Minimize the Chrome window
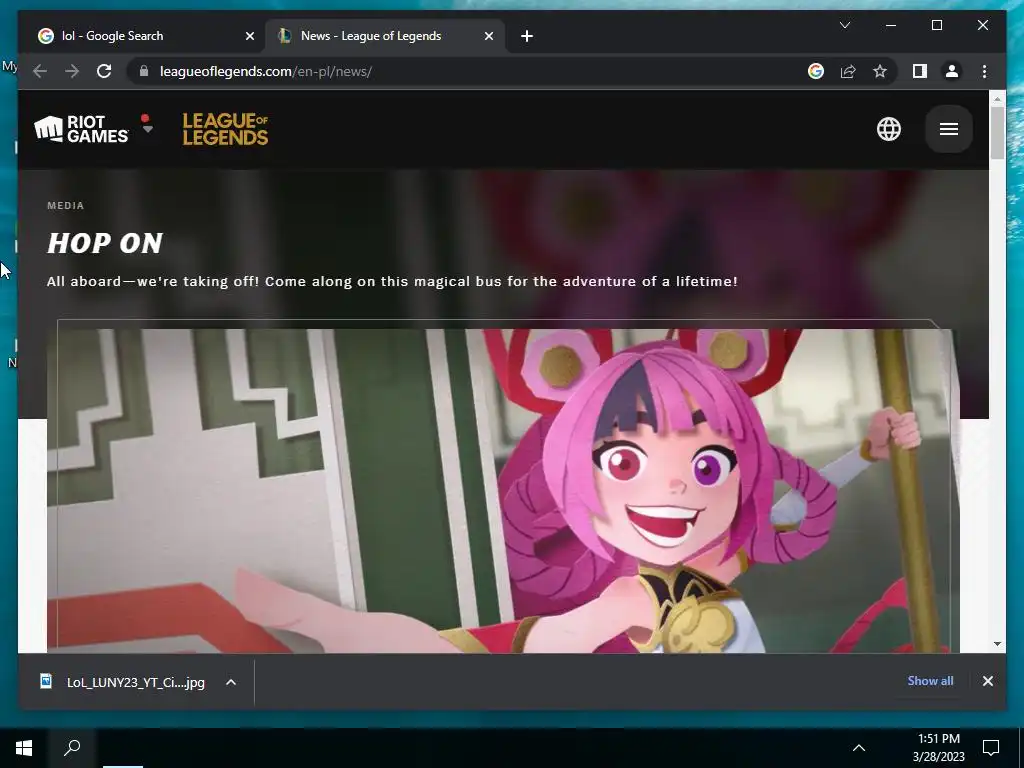The height and width of the screenshot is (768, 1024). [891, 25]
